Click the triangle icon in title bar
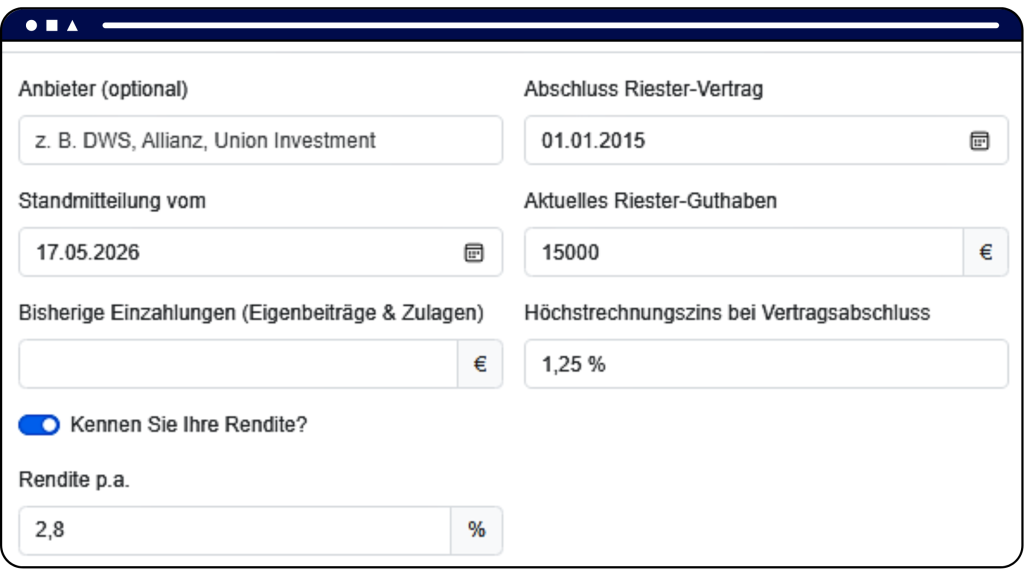The width and height of the screenshot is (1024, 576). click(x=72, y=25)
